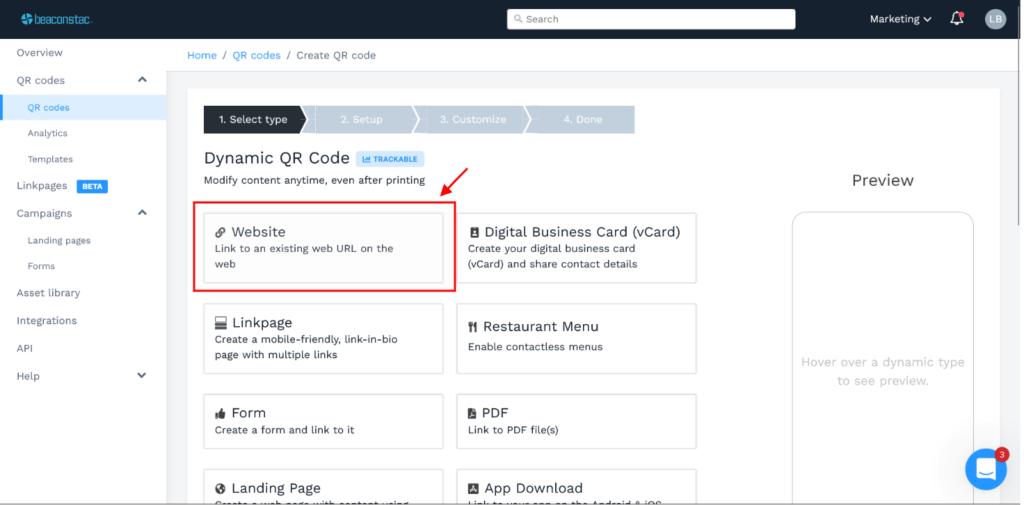
Task: Select step 4 Done
Action: pyautogui.click(x=583, y=120)
